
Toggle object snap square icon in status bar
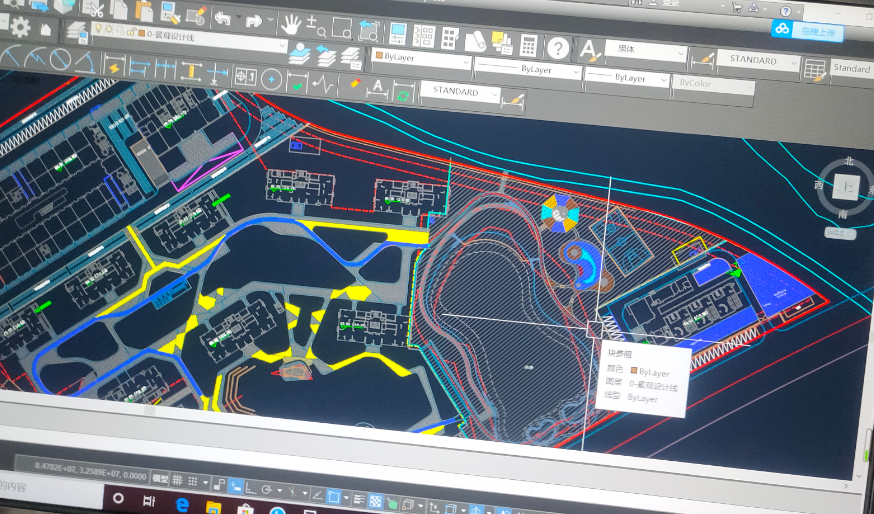[334, 496]
